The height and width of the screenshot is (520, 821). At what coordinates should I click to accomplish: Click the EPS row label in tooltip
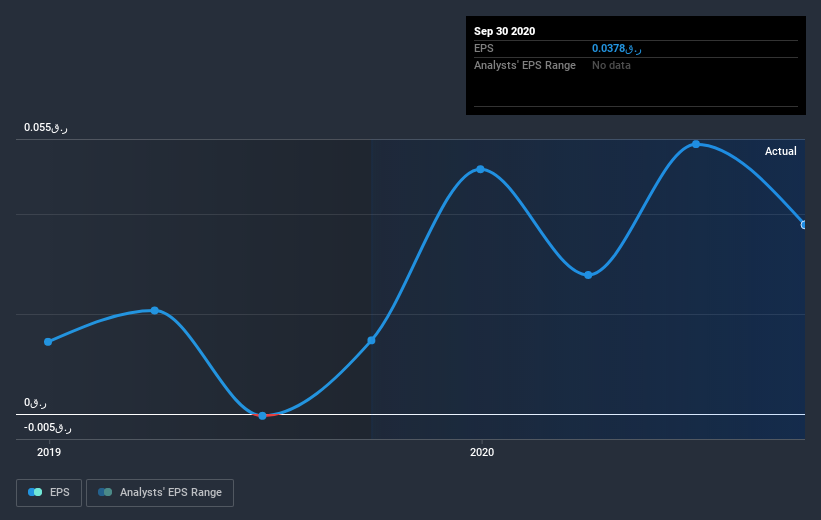point(484,48)
